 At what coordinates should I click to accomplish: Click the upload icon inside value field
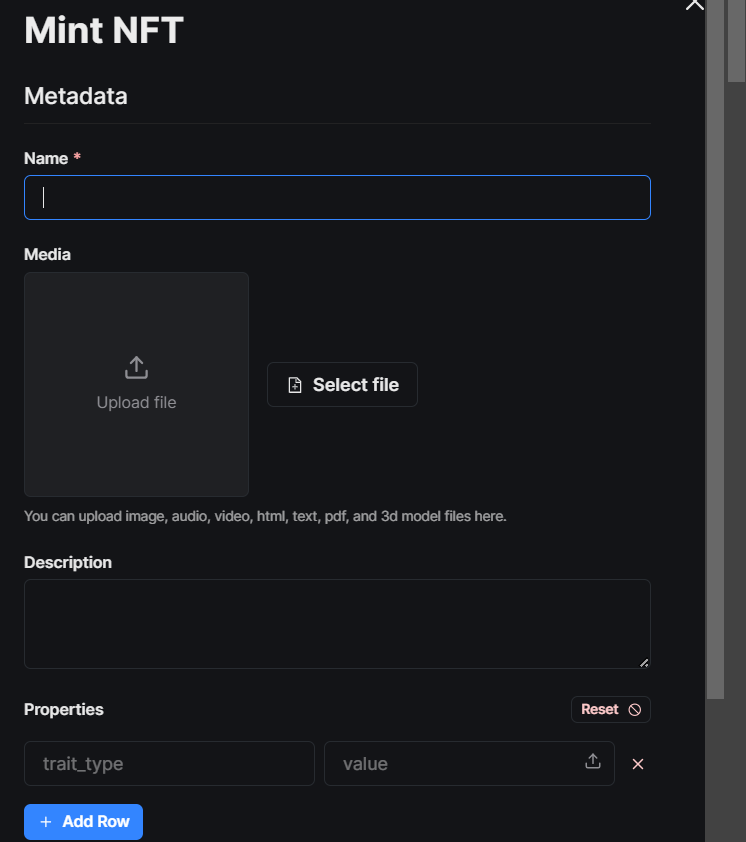(x=593, y=762)
